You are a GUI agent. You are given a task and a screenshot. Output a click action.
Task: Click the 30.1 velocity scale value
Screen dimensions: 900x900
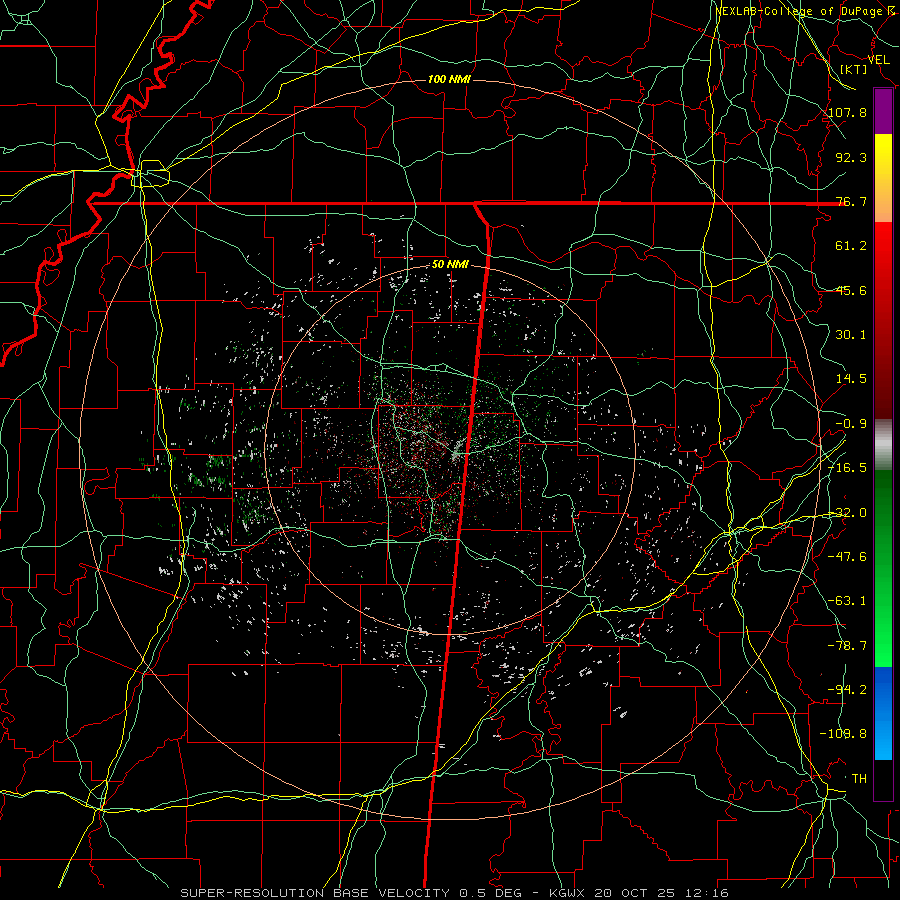click(851, 335)
